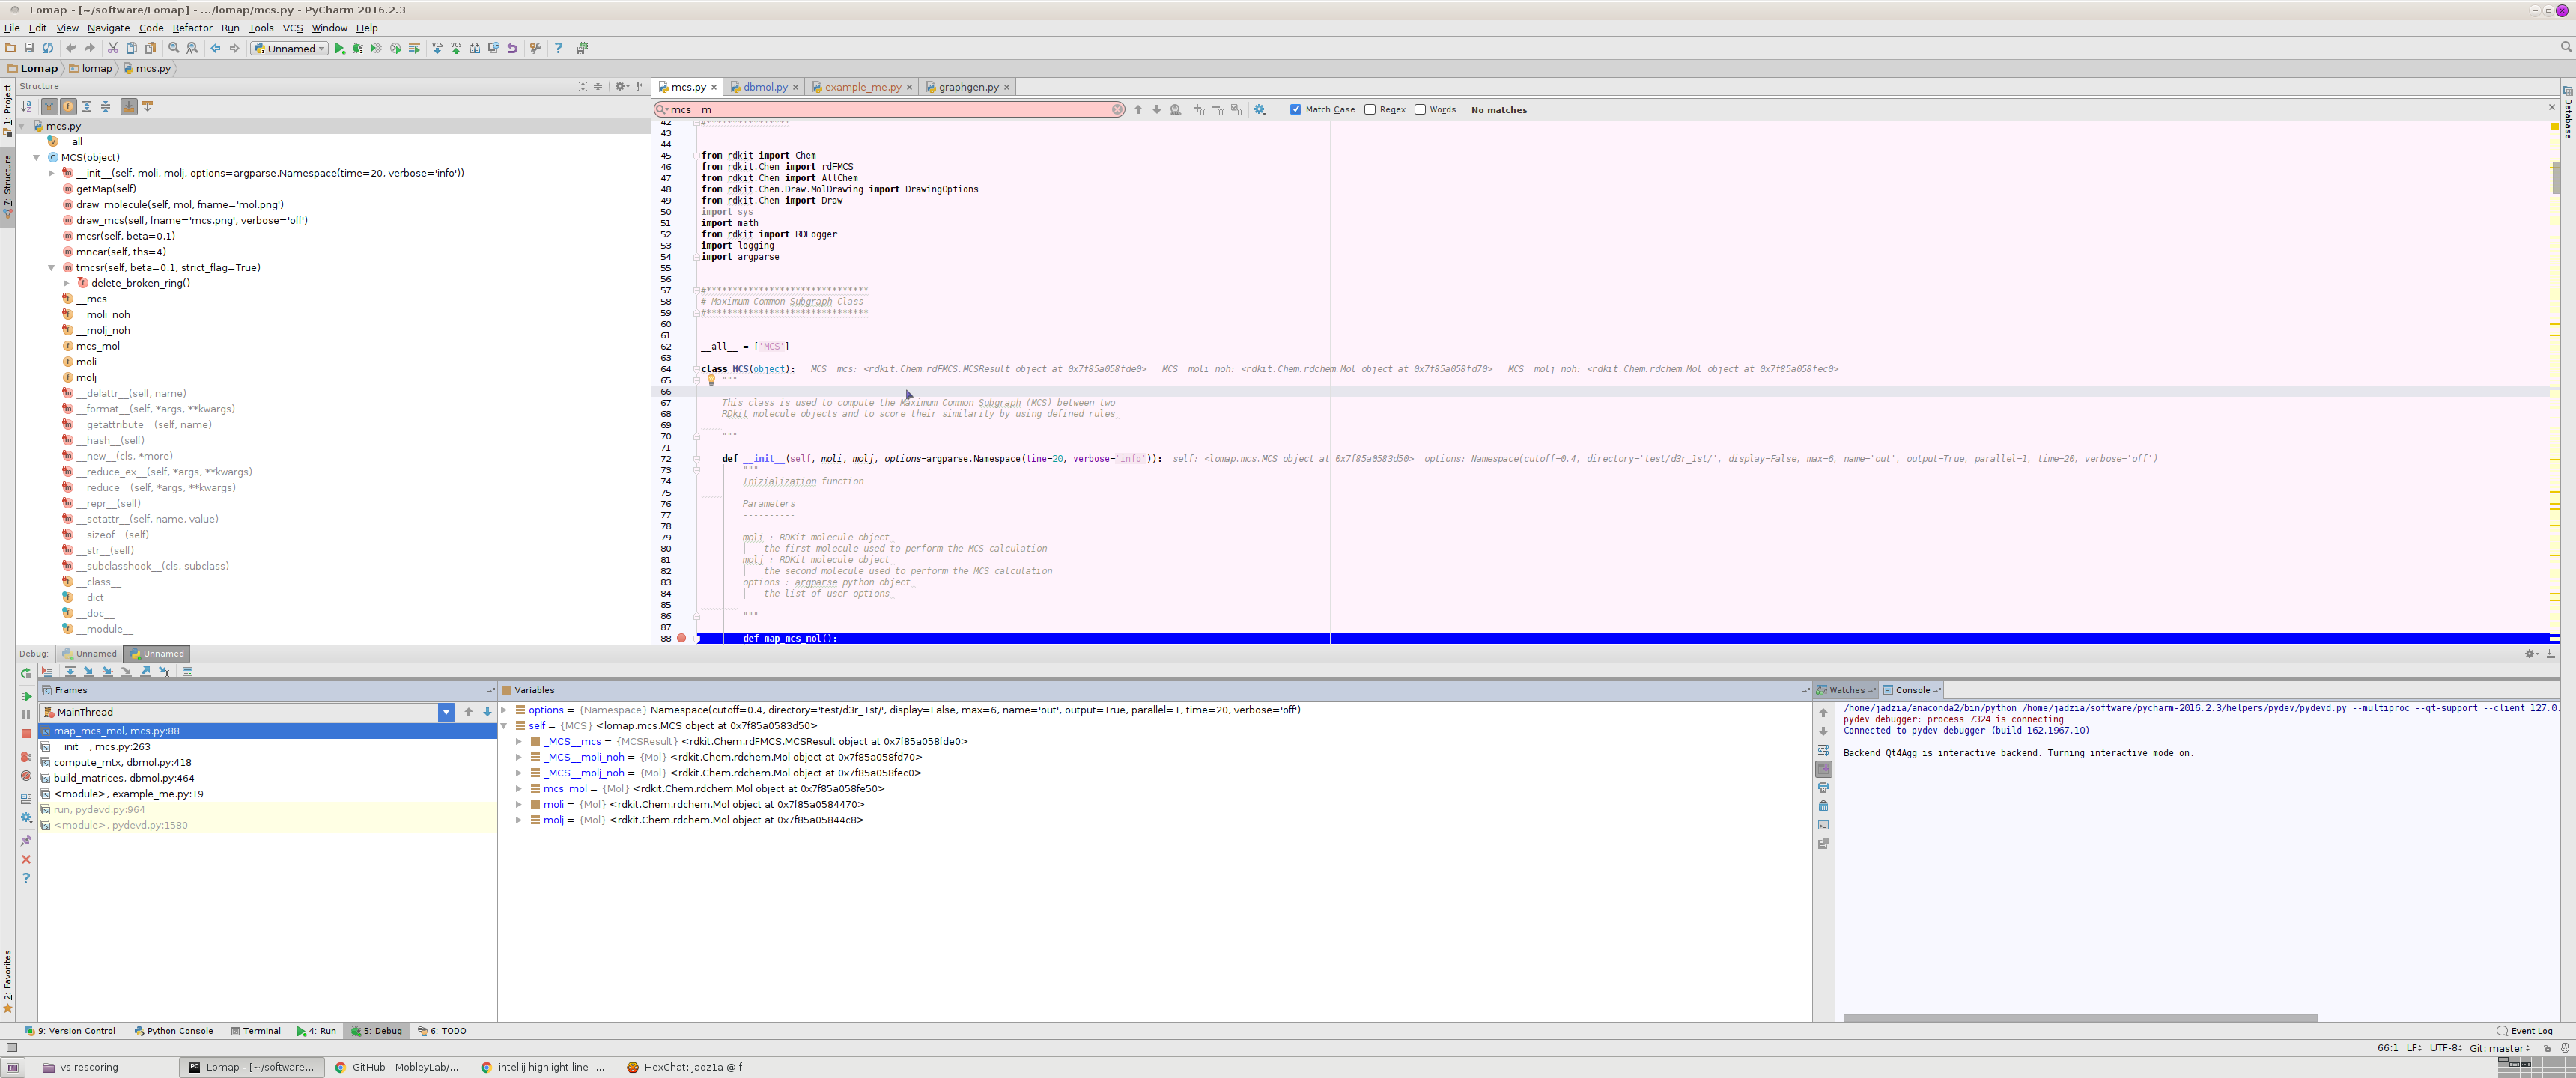Image resolution: width=2576 pixels, height=1078 pixels.
Task: Click Show Execution Point icon
Action: click(x=47, y=672)
